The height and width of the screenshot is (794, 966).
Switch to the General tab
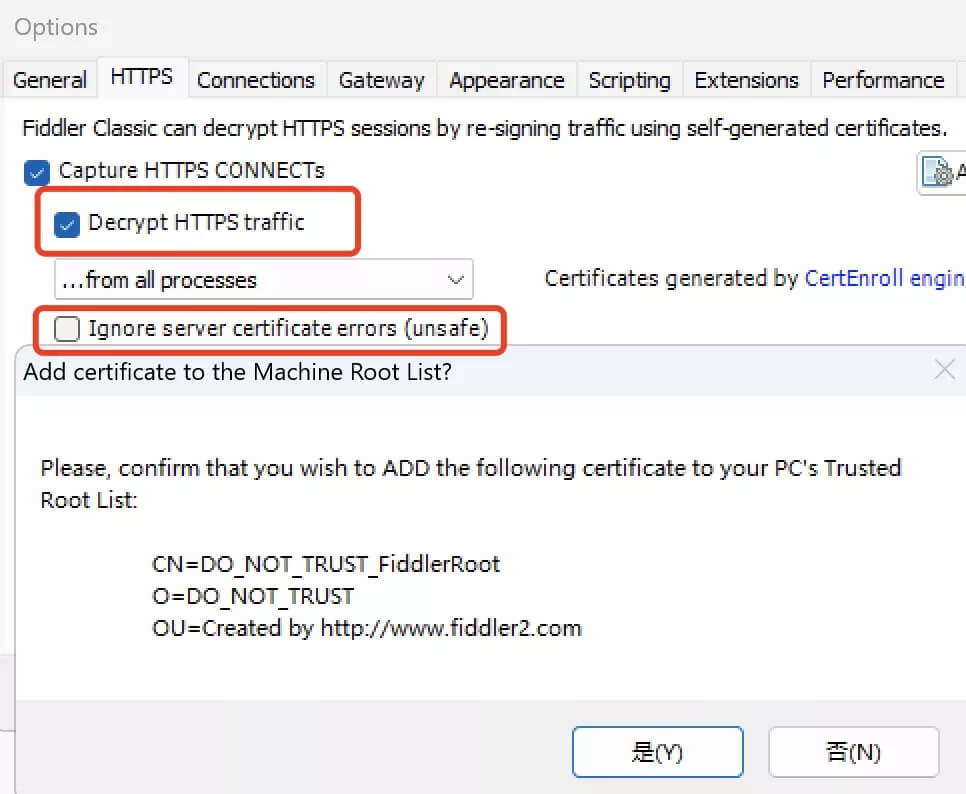click(x=49, y=80)
